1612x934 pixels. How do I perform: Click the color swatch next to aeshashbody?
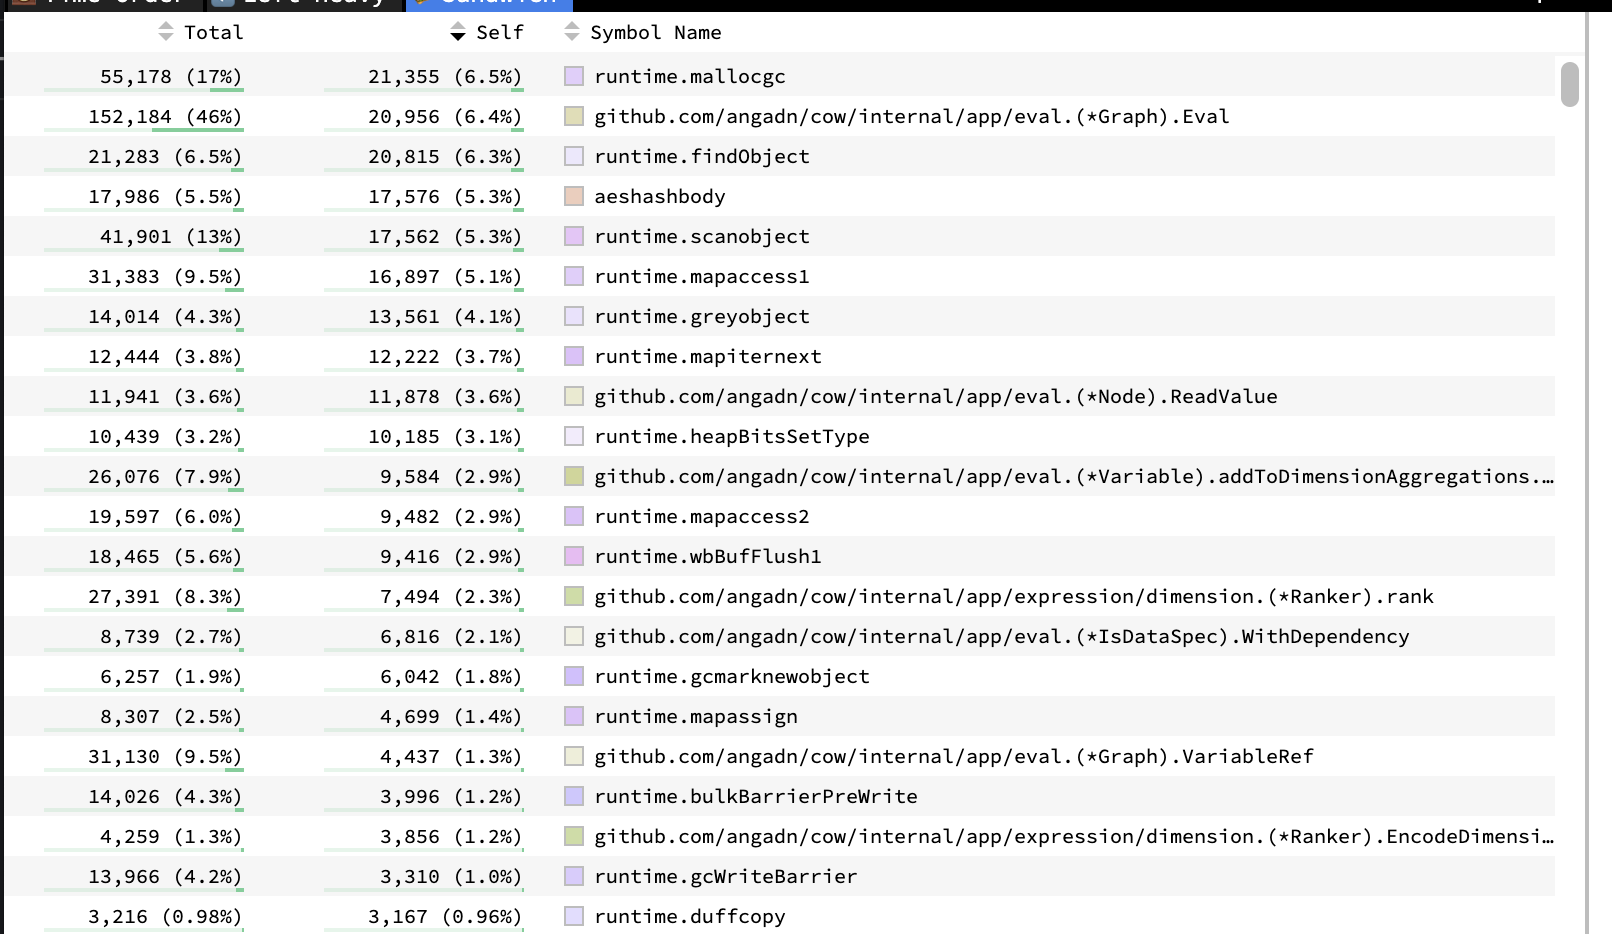pyautogui.click(x=574, y=196)
